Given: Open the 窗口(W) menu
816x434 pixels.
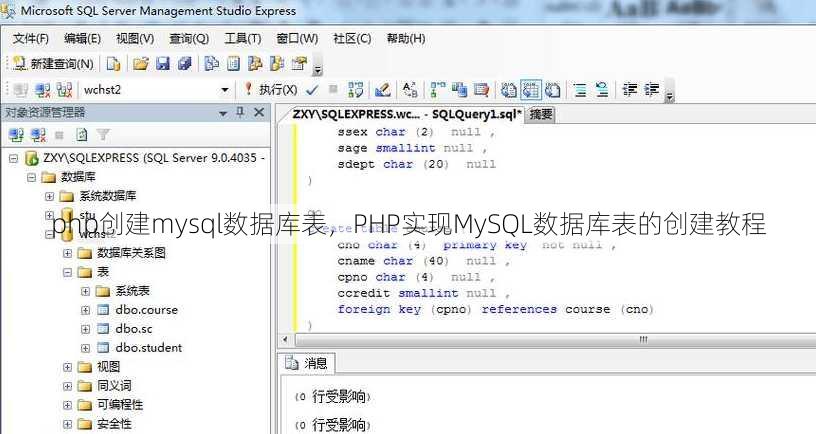Looking at the screenshot, I should pos(297,39).
